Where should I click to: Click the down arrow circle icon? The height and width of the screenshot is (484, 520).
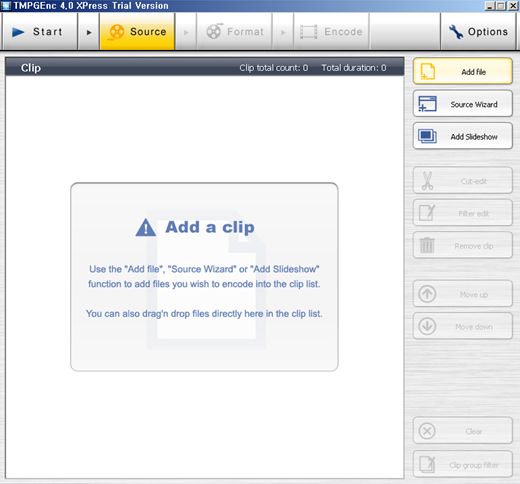tap(427, 326)
